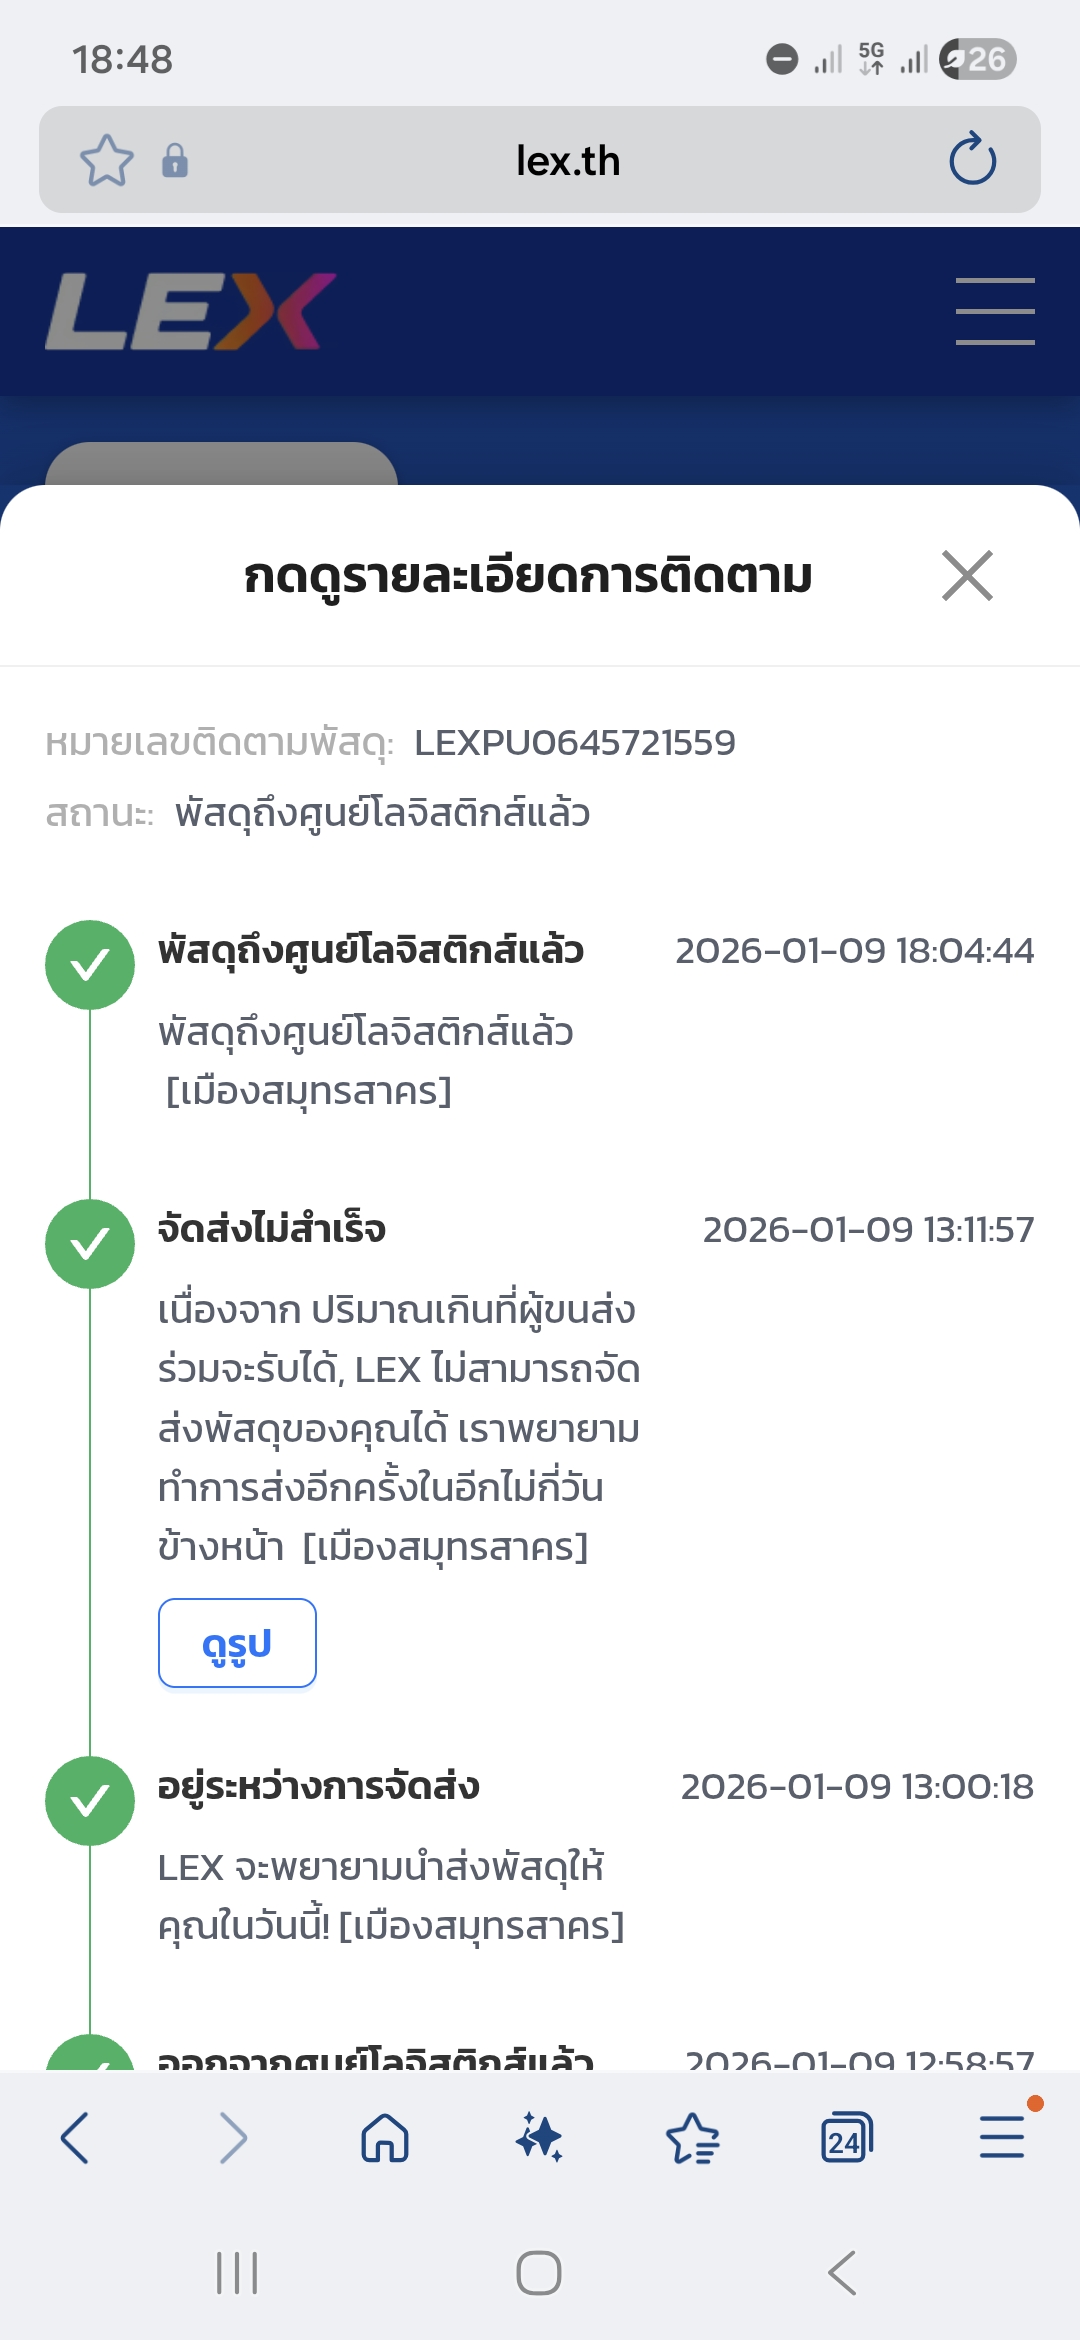Go back with the browser back arrow
Viewport: 1080px width, 2340px height.
[x=75, y=2139]
